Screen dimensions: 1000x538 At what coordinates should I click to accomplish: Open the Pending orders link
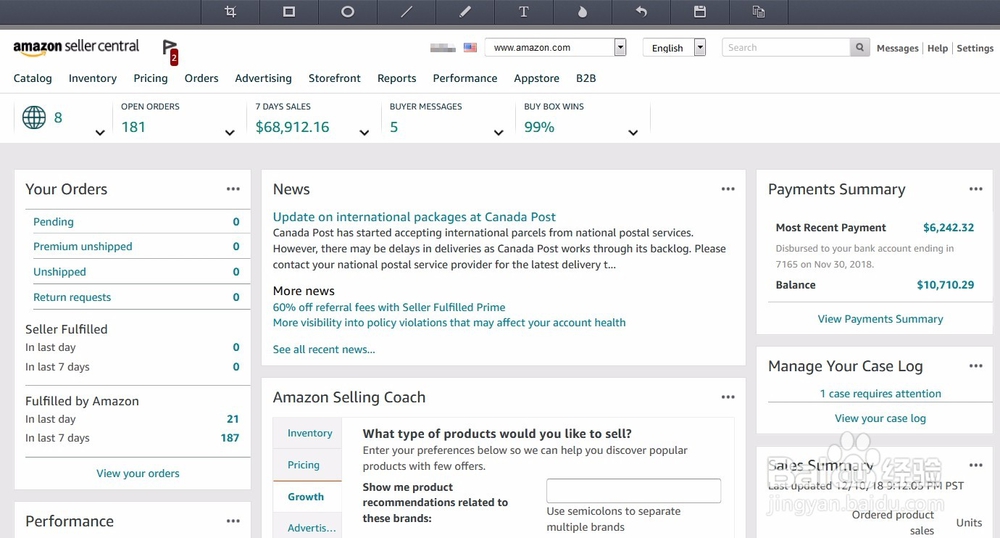(x=54, y=222)
